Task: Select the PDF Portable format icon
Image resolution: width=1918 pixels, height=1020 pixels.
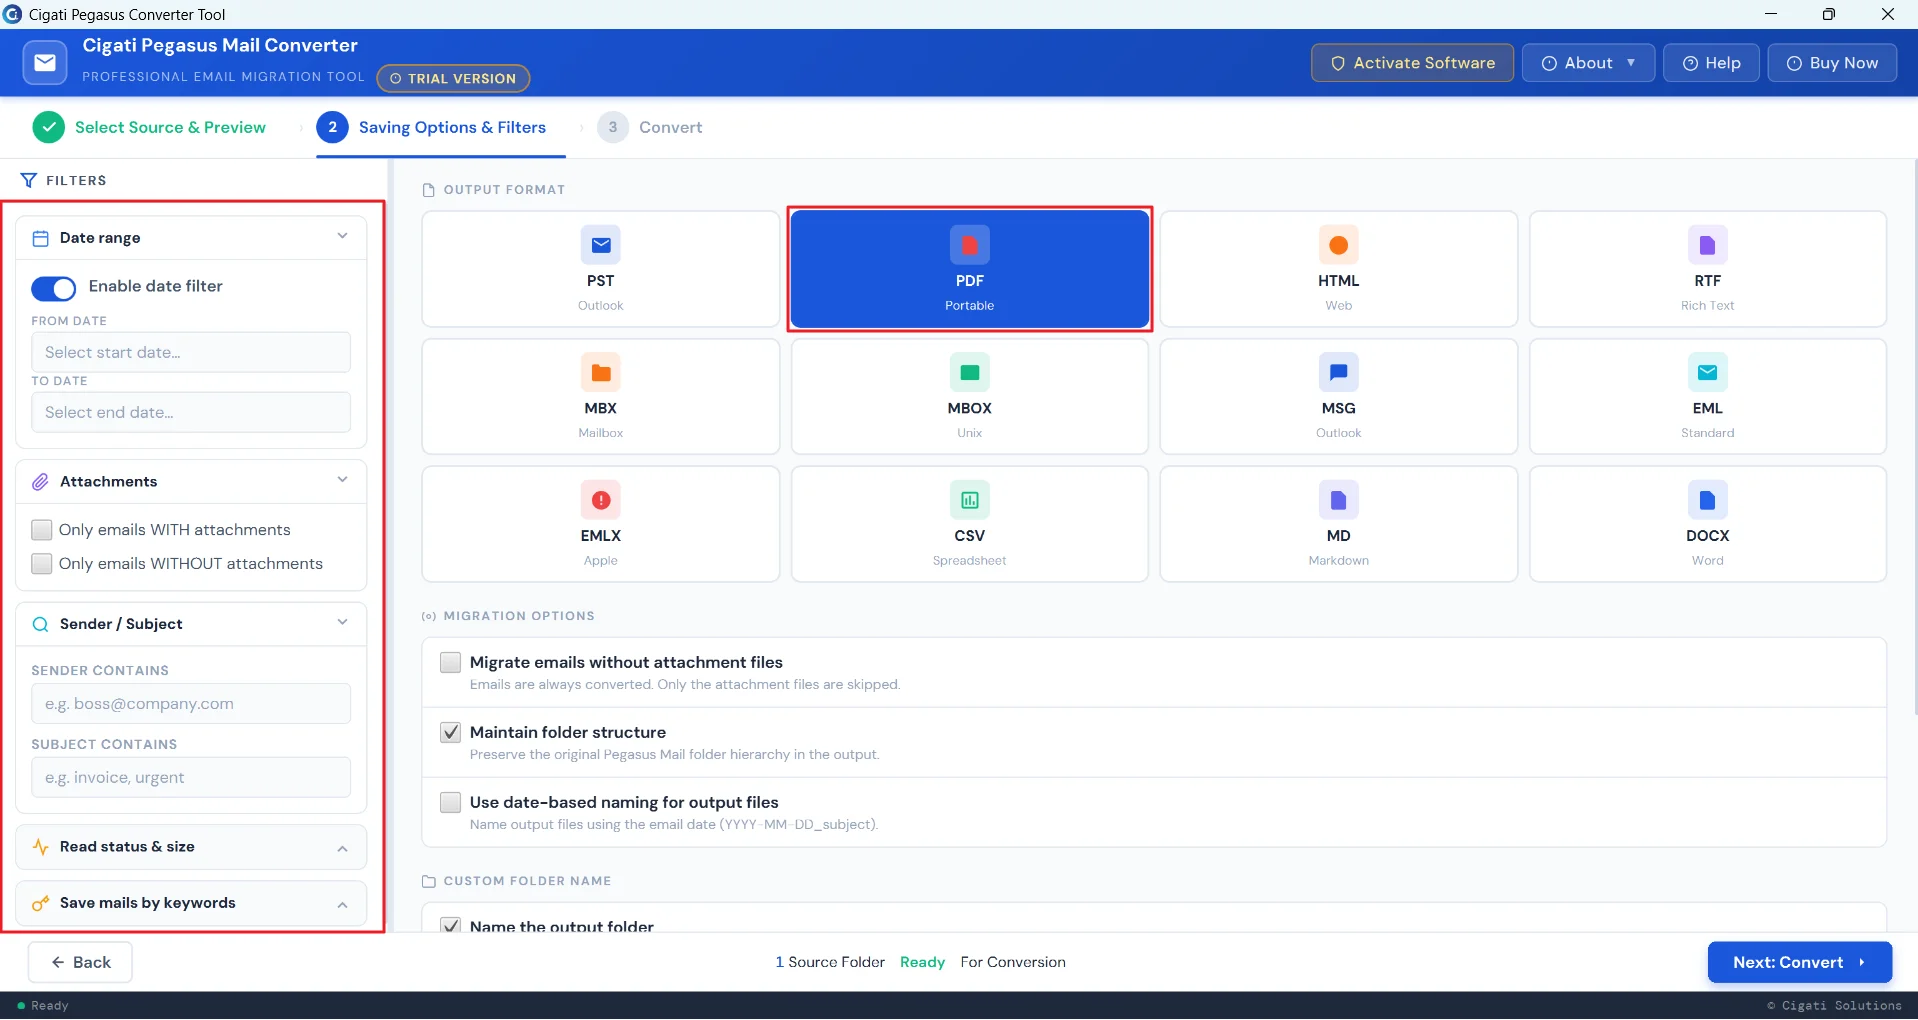Action: (970, 245)
